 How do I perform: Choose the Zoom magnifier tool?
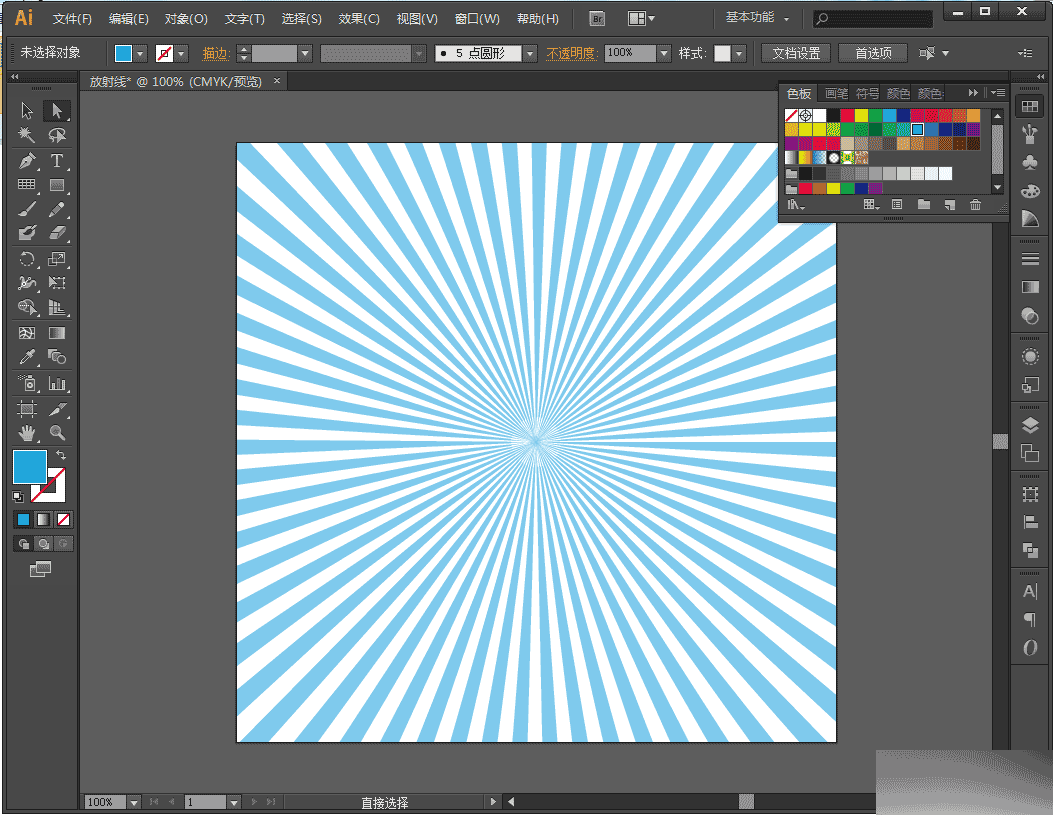tap(57, 433)
